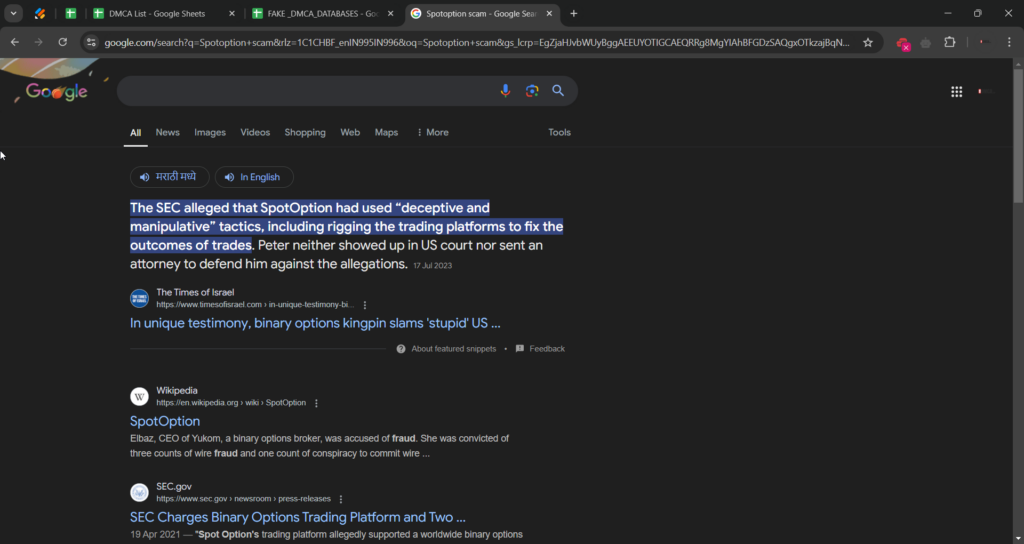Expand the More search filters menu
1024x544 pixels.
tap(432, 132)
